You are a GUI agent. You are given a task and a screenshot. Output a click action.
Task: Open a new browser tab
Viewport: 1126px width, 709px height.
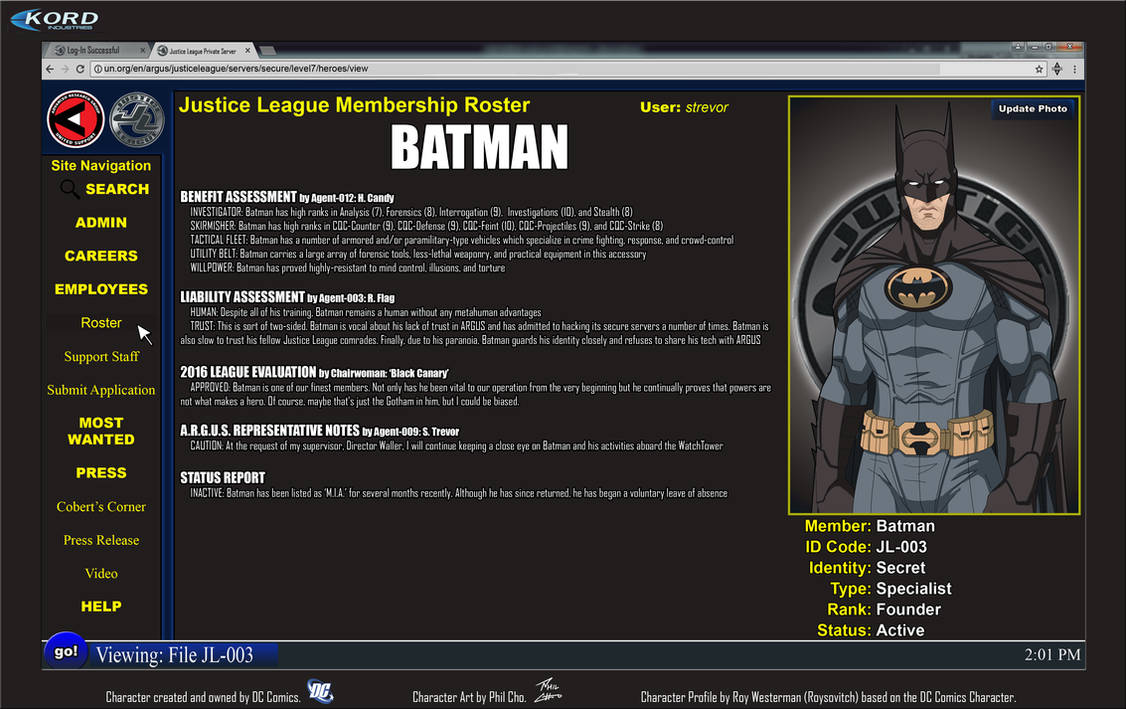268,50
